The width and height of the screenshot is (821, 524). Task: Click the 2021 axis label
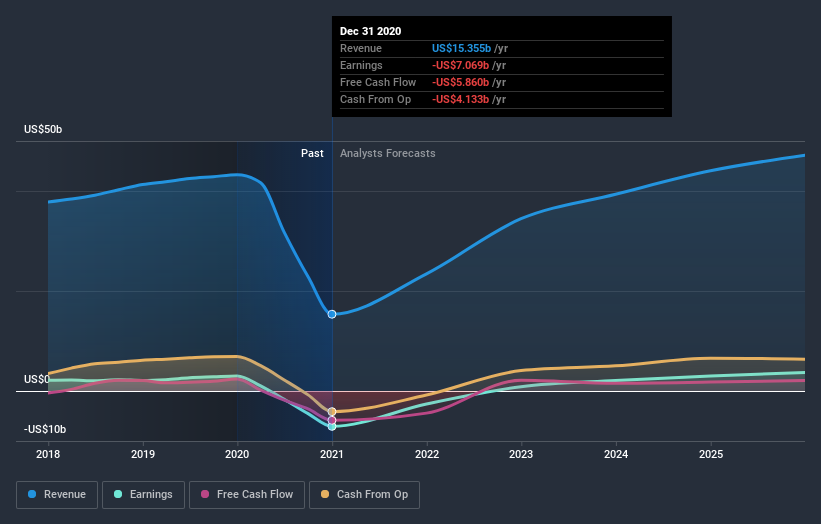pyautogui.click(x=332, y=454)
